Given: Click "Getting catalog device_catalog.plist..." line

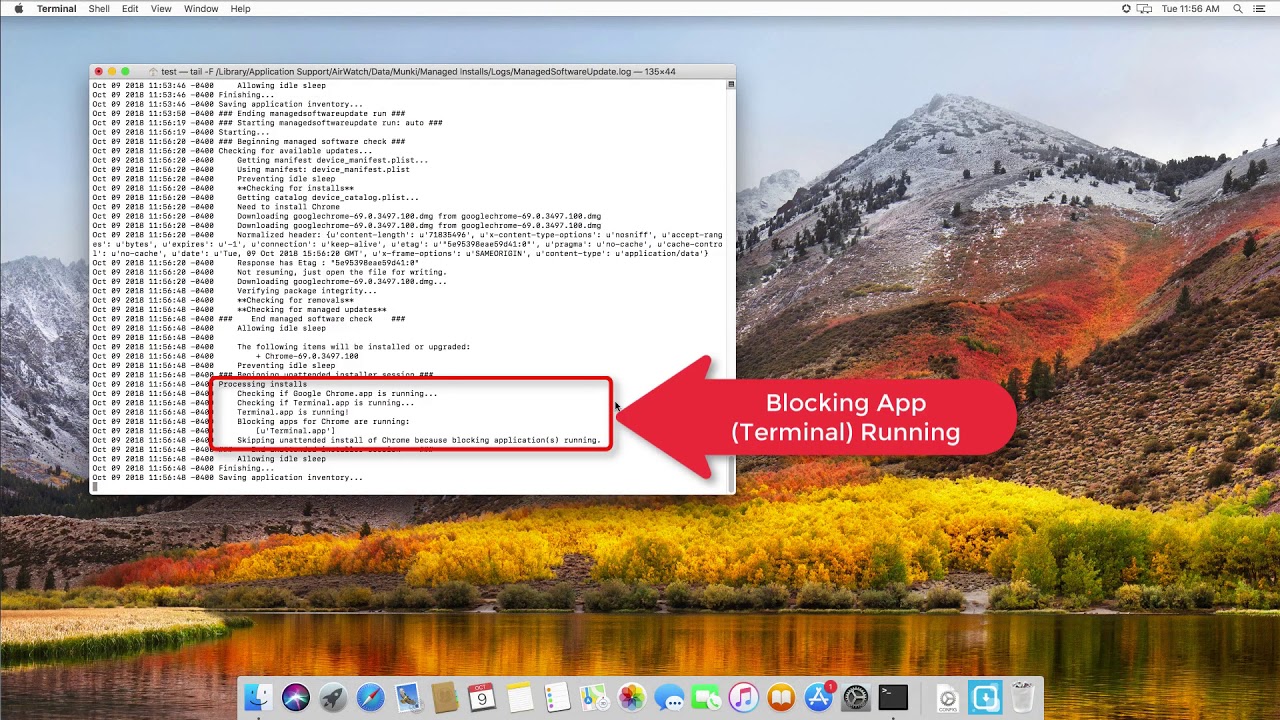Looking at the screenshot, I should coord(328,197).
